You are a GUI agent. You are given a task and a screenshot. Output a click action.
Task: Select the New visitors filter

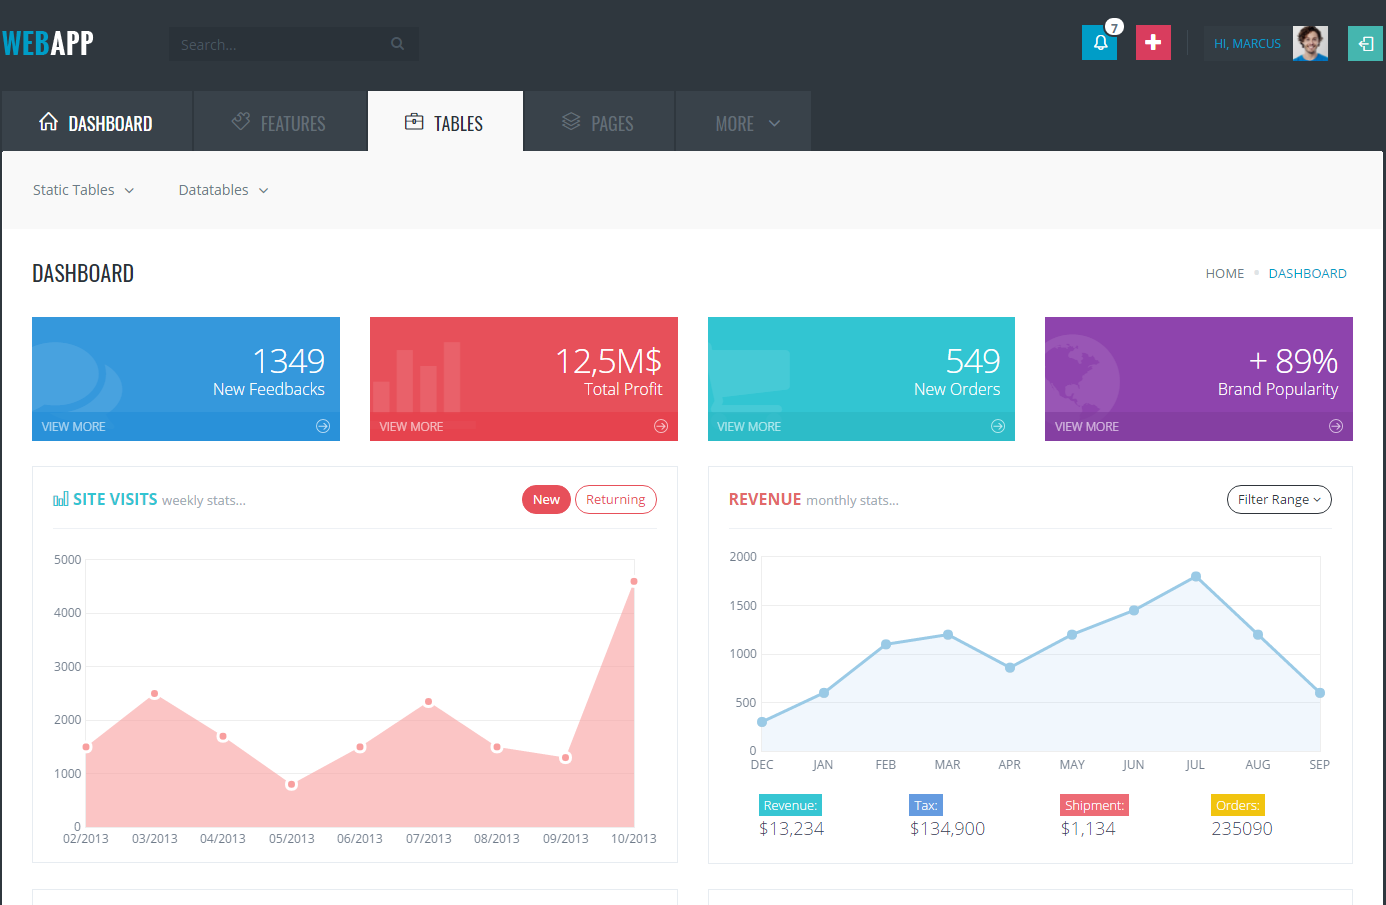click(546, 499)
